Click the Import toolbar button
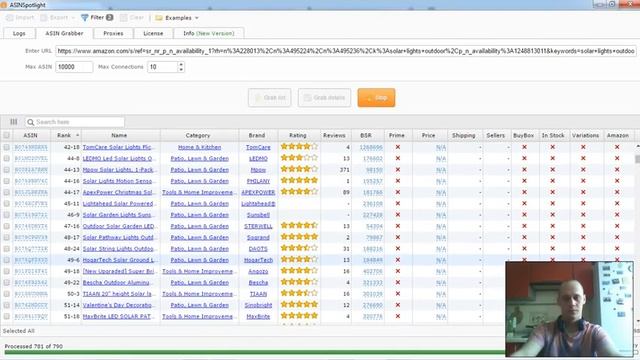This screenshot has width=640, height=360. click(x=20, y=18)
